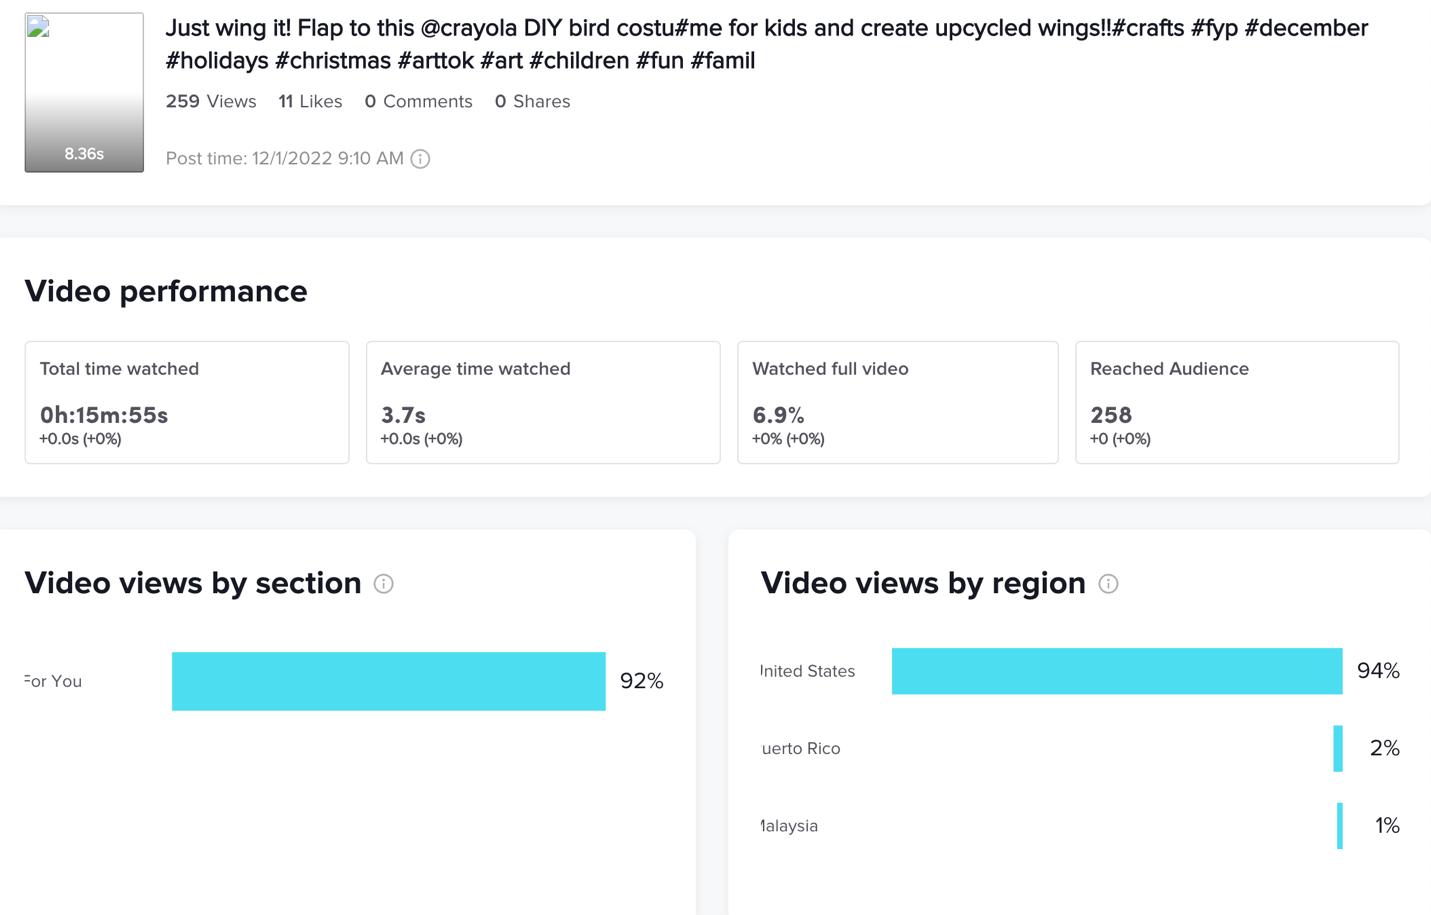Click the Video performance heading
The height and width of the screenshot is (915, 1431).
166,291
